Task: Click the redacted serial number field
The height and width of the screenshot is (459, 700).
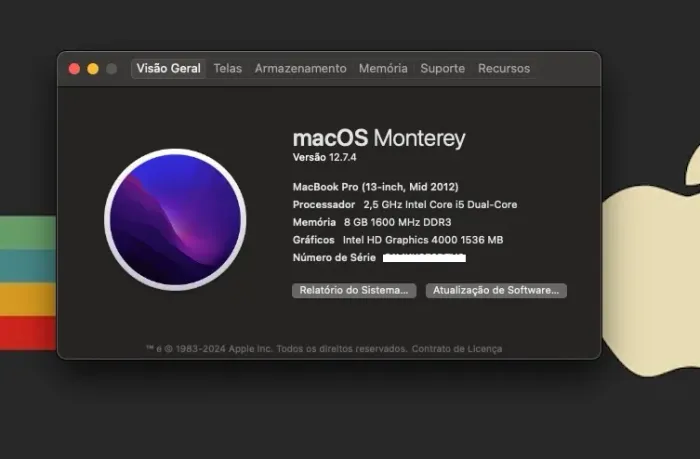Action: [x=425, y=258]
